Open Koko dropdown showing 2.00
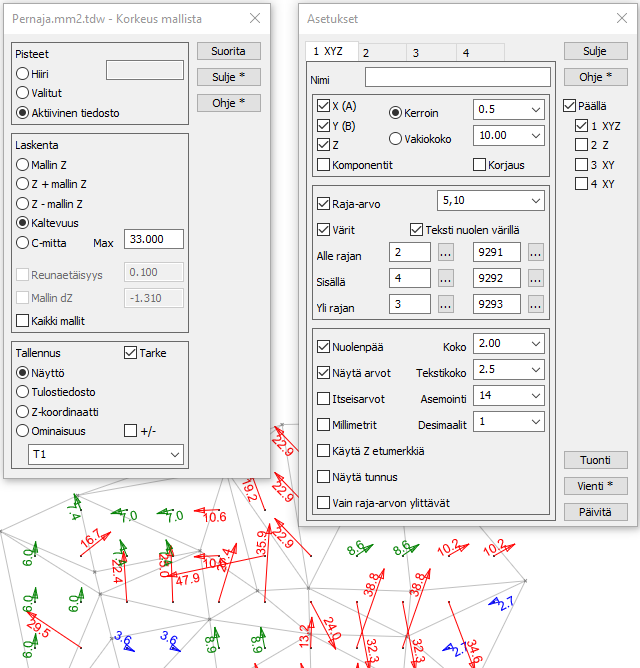Viewport: 640px width, 668px height. [x=509, y=343]
